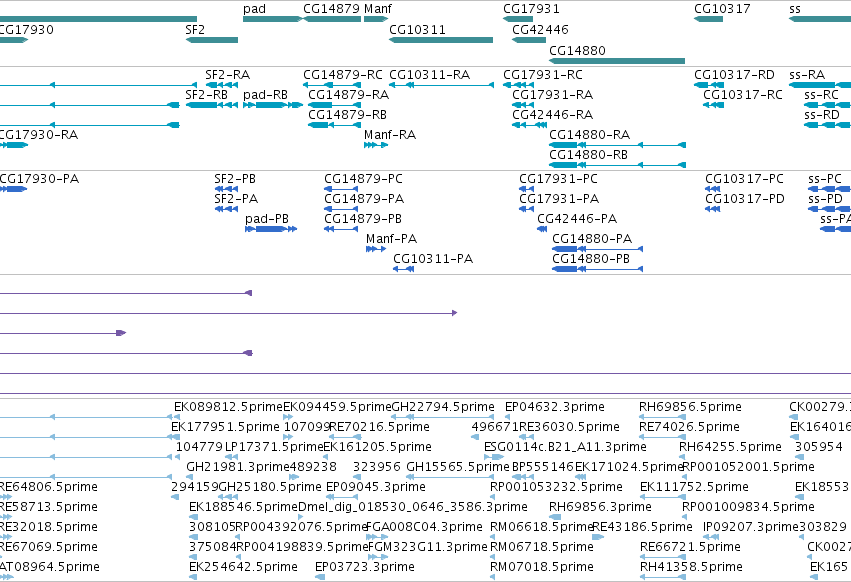Image resolution: width=851 pixels, height=582 pixels.
Task: Select transcript CG14879-RB
Action: point(334,125)
